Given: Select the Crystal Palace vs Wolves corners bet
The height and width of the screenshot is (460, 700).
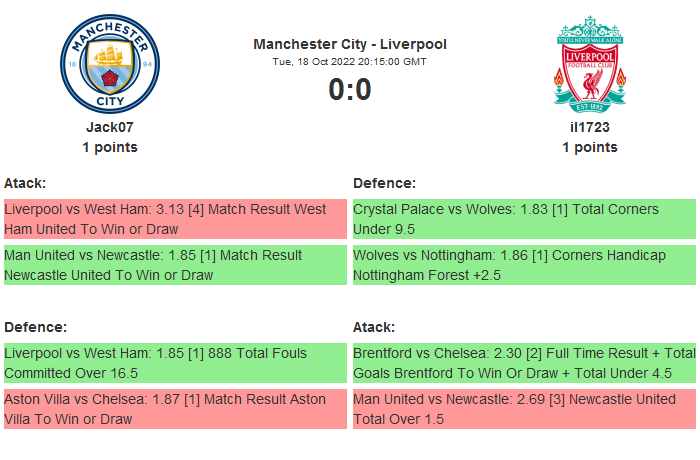Looking at the screenshot, I should [x=524, y=219].
